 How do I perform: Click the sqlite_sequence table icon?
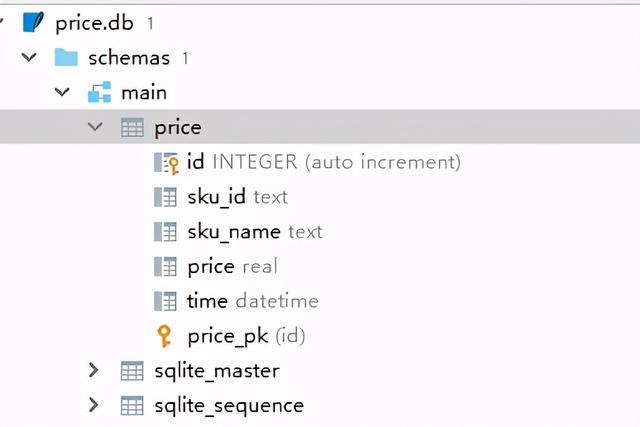[132, 405]
